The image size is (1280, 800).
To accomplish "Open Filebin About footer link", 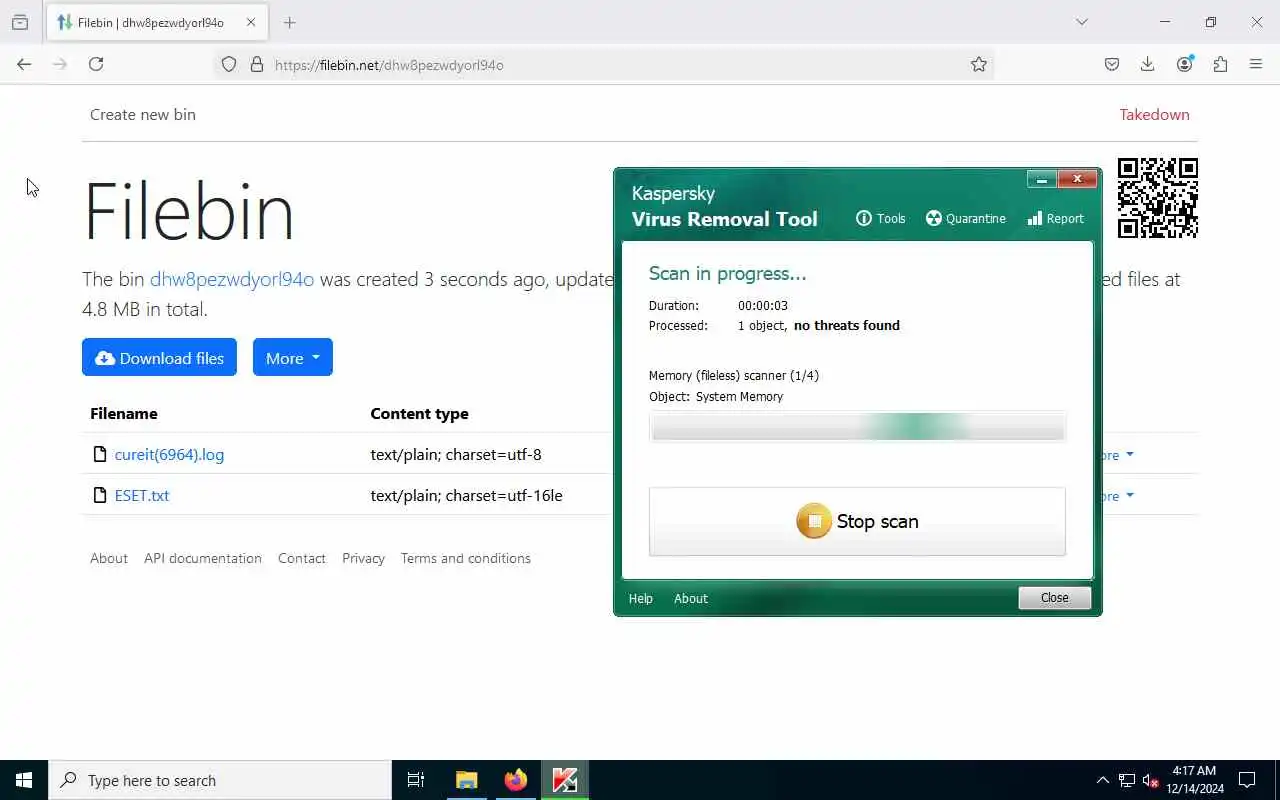I will pos(109,558).
